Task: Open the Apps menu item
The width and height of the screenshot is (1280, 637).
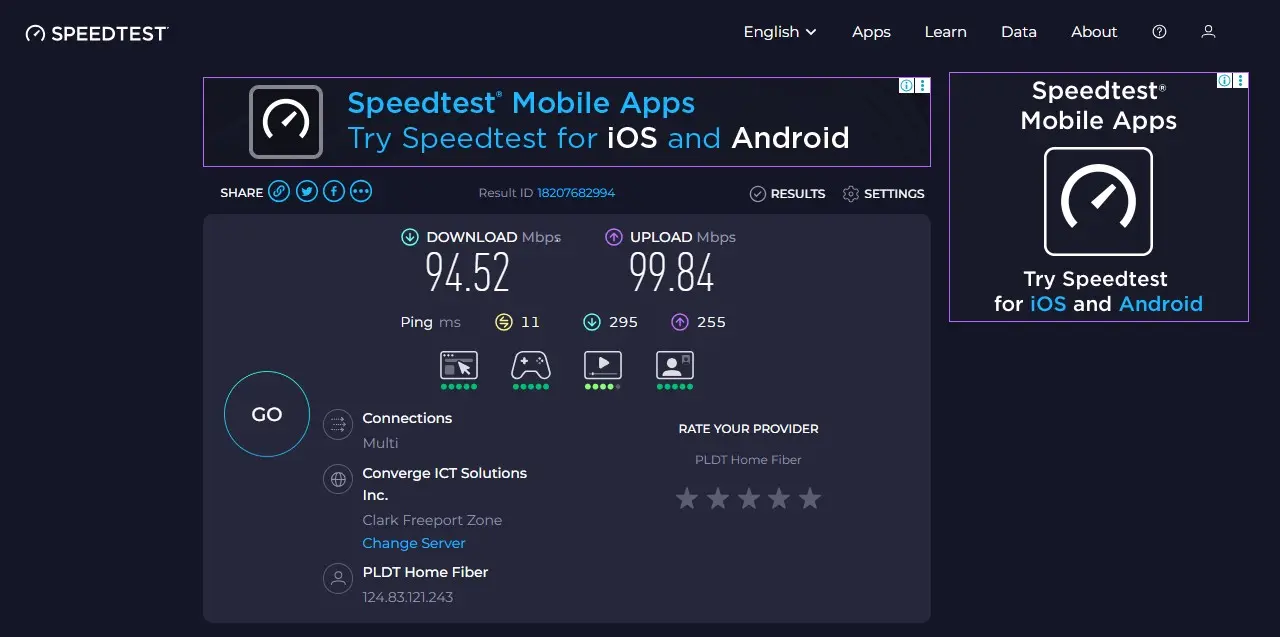Action: (871, 32)
